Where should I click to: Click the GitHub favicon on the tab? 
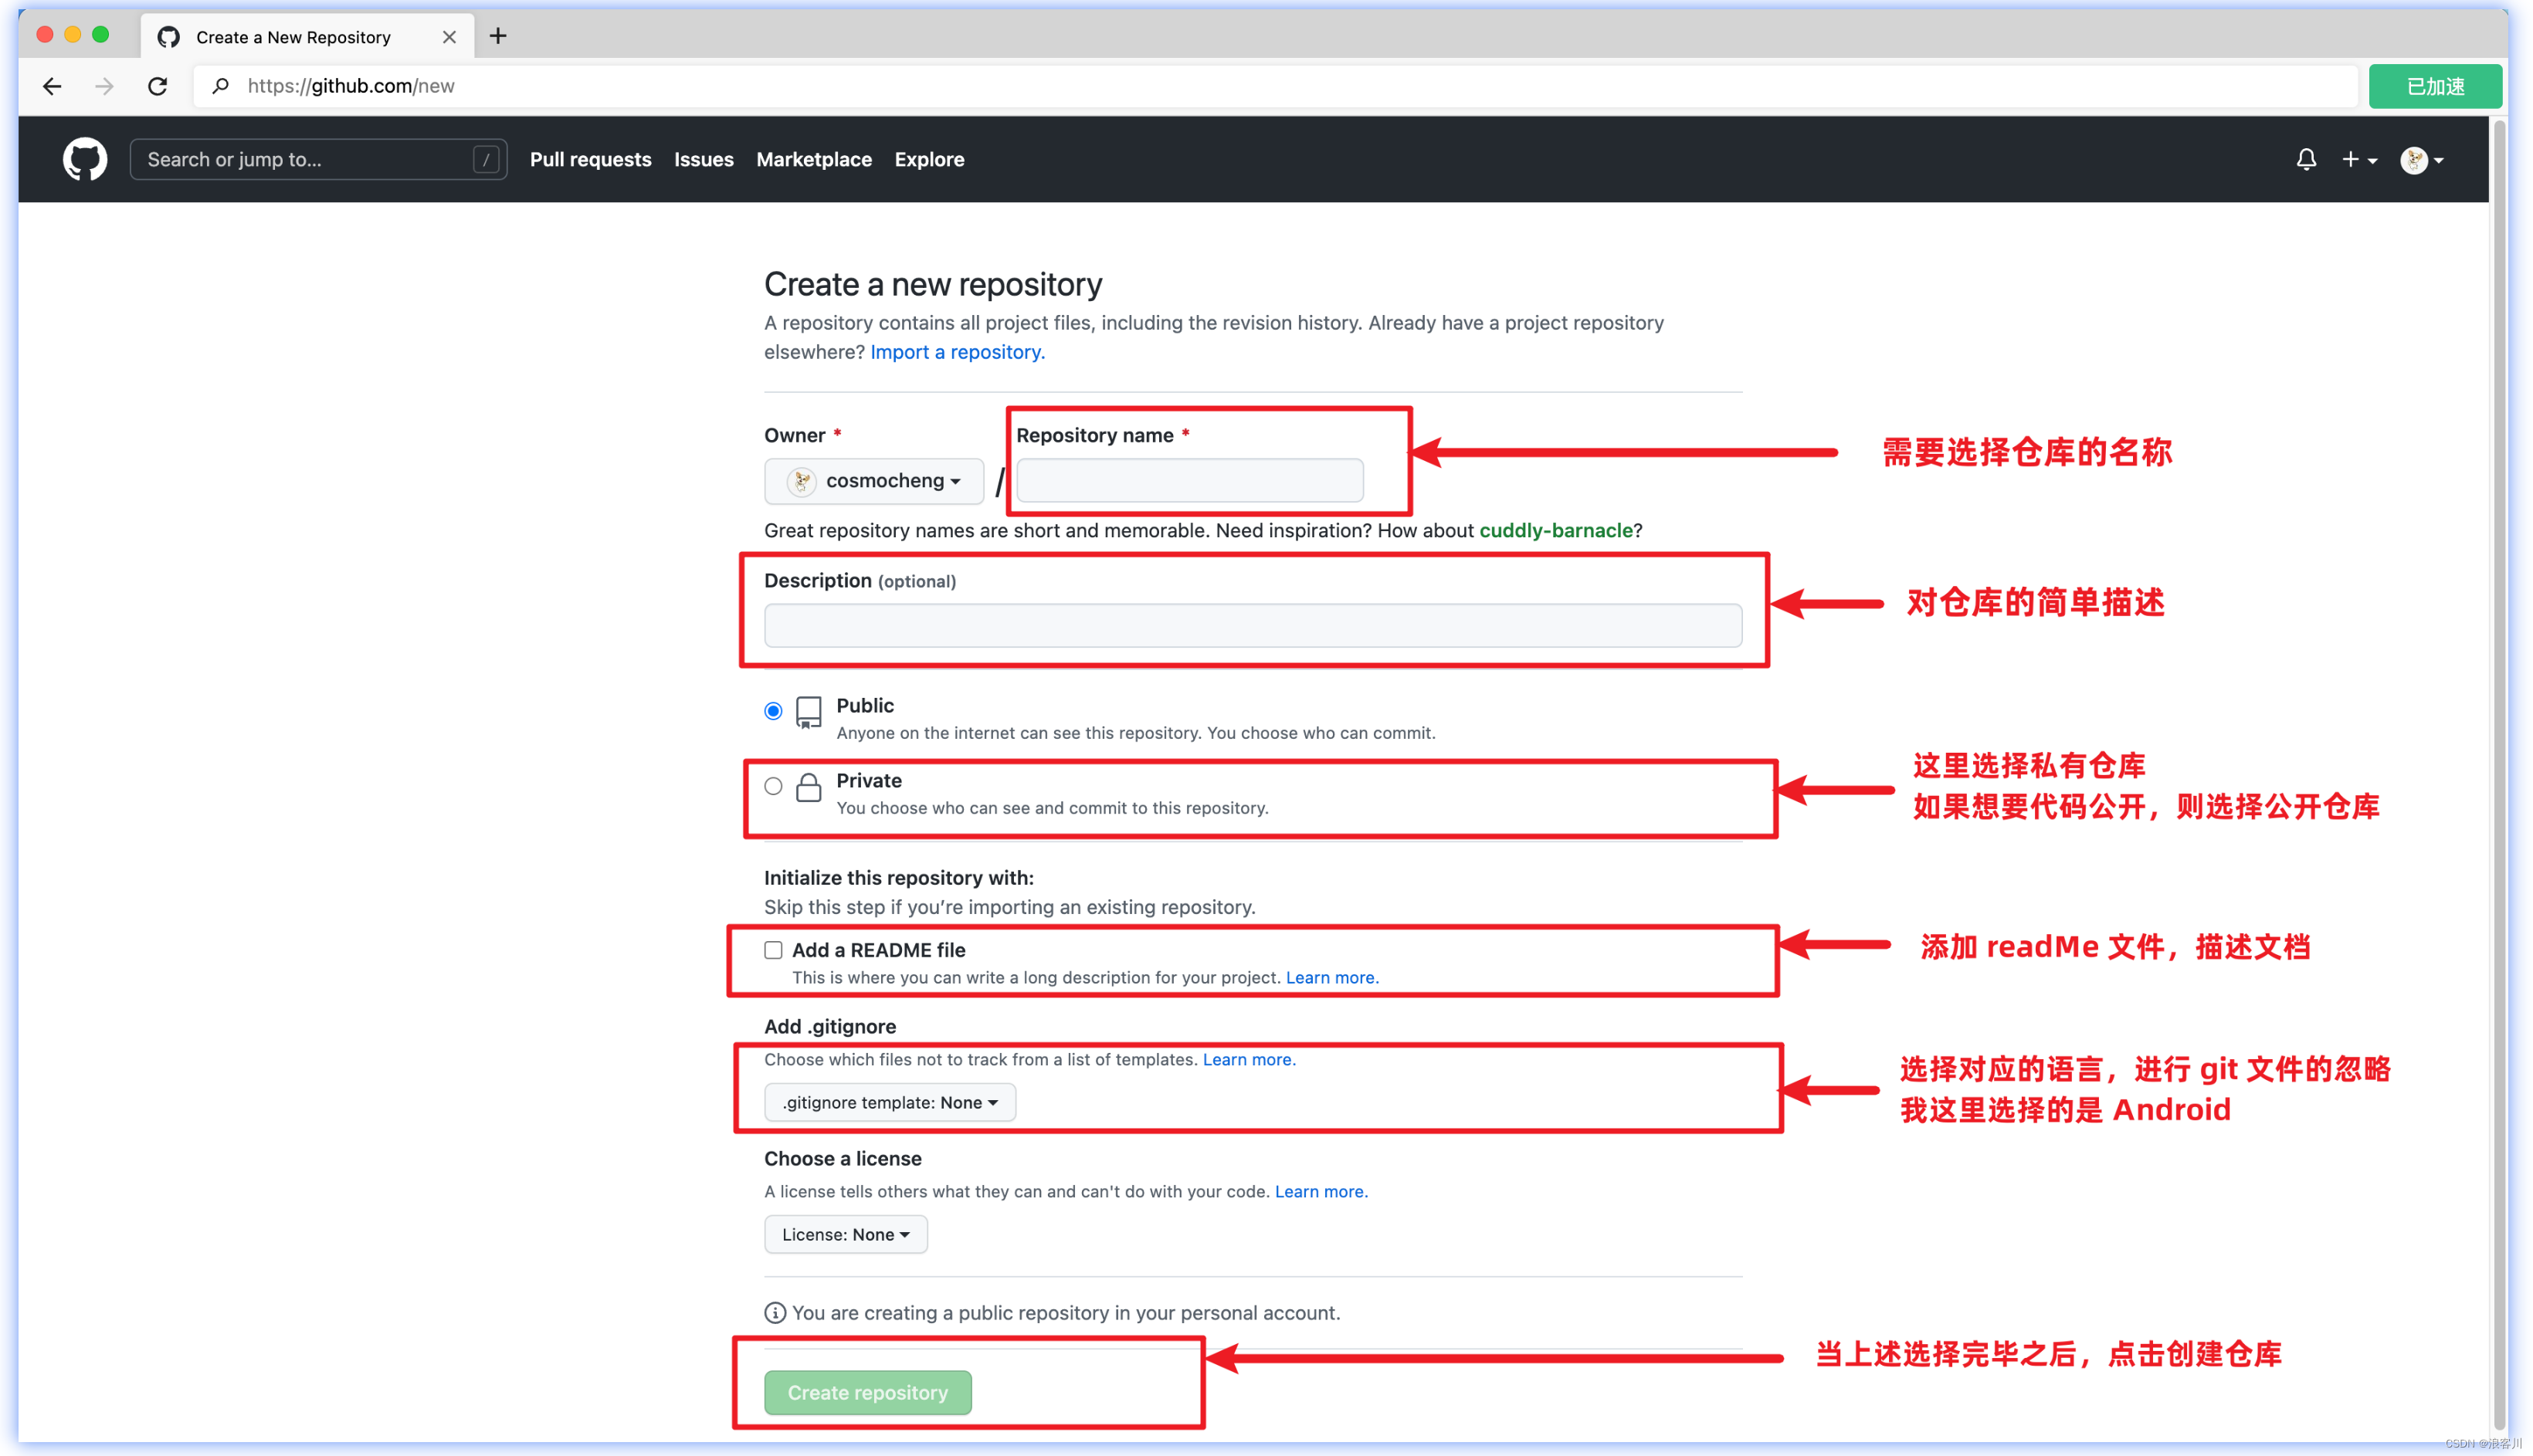point(169,37)
